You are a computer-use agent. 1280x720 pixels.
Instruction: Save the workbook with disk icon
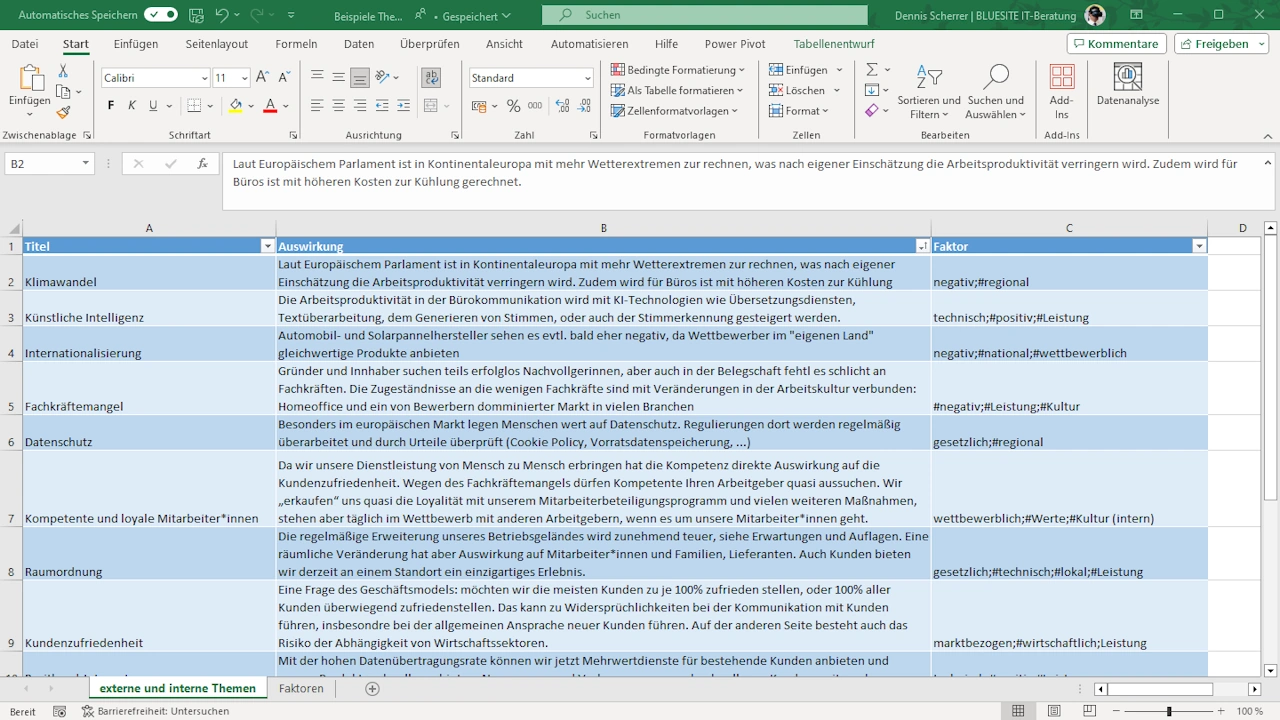tap(196, 15)
